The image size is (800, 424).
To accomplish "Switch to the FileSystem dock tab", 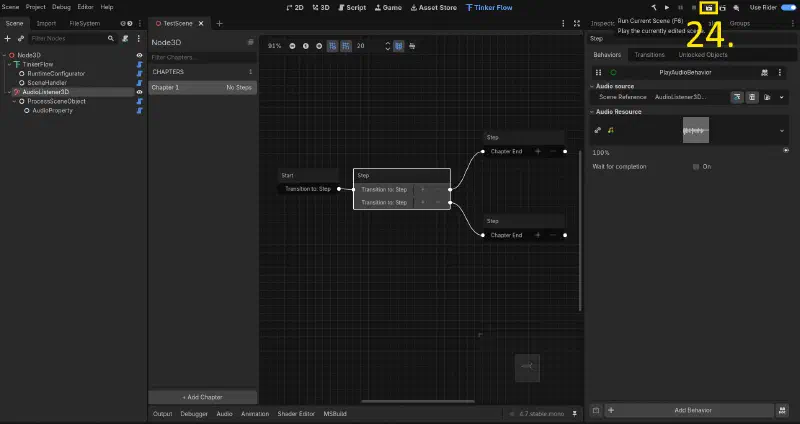I will pyautogui.click(x=85, y=23).
